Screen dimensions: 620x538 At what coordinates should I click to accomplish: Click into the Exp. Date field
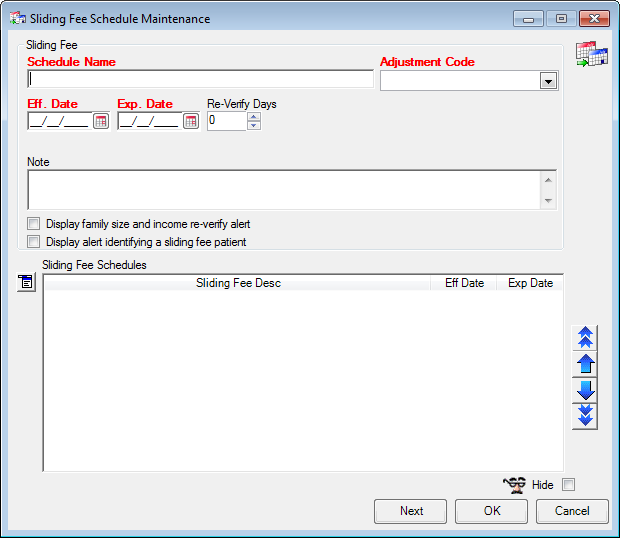150,121
